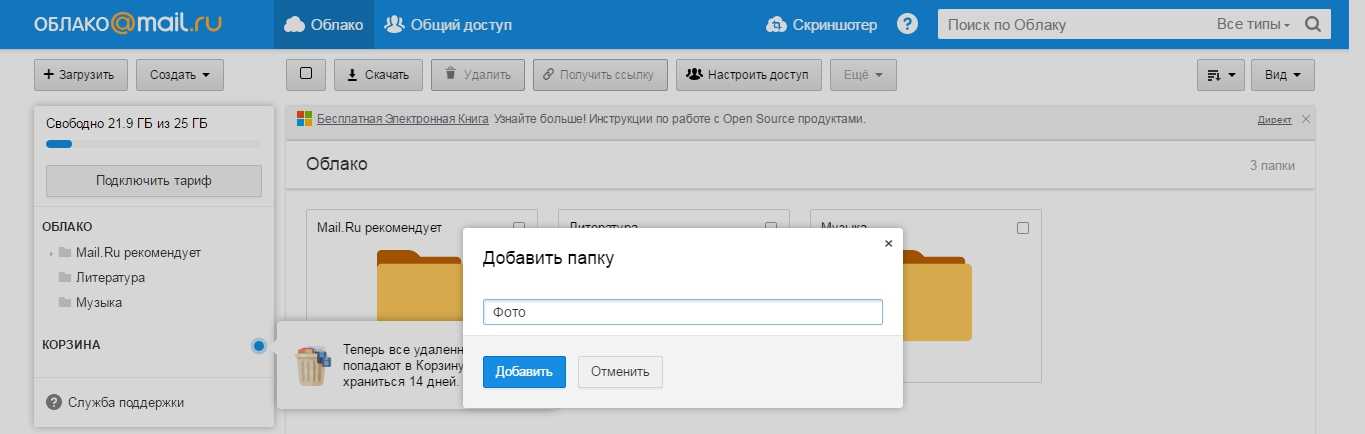Click the folder name input field

682,312
